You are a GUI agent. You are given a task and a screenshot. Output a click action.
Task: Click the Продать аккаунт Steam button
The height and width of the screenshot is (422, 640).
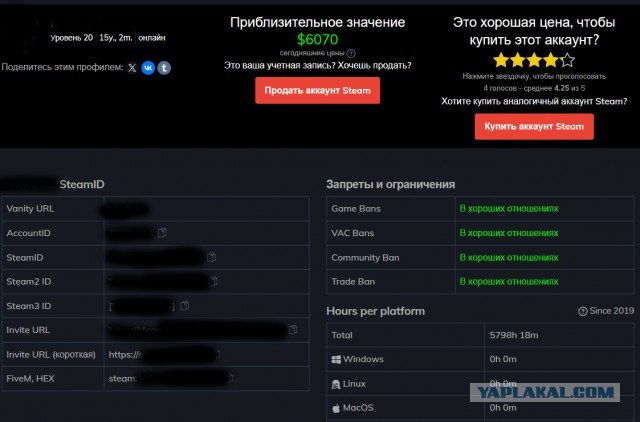point(318,91)
